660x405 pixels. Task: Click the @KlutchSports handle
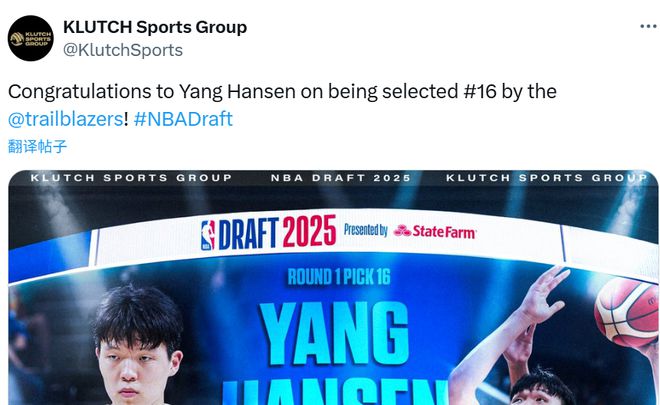123,50
